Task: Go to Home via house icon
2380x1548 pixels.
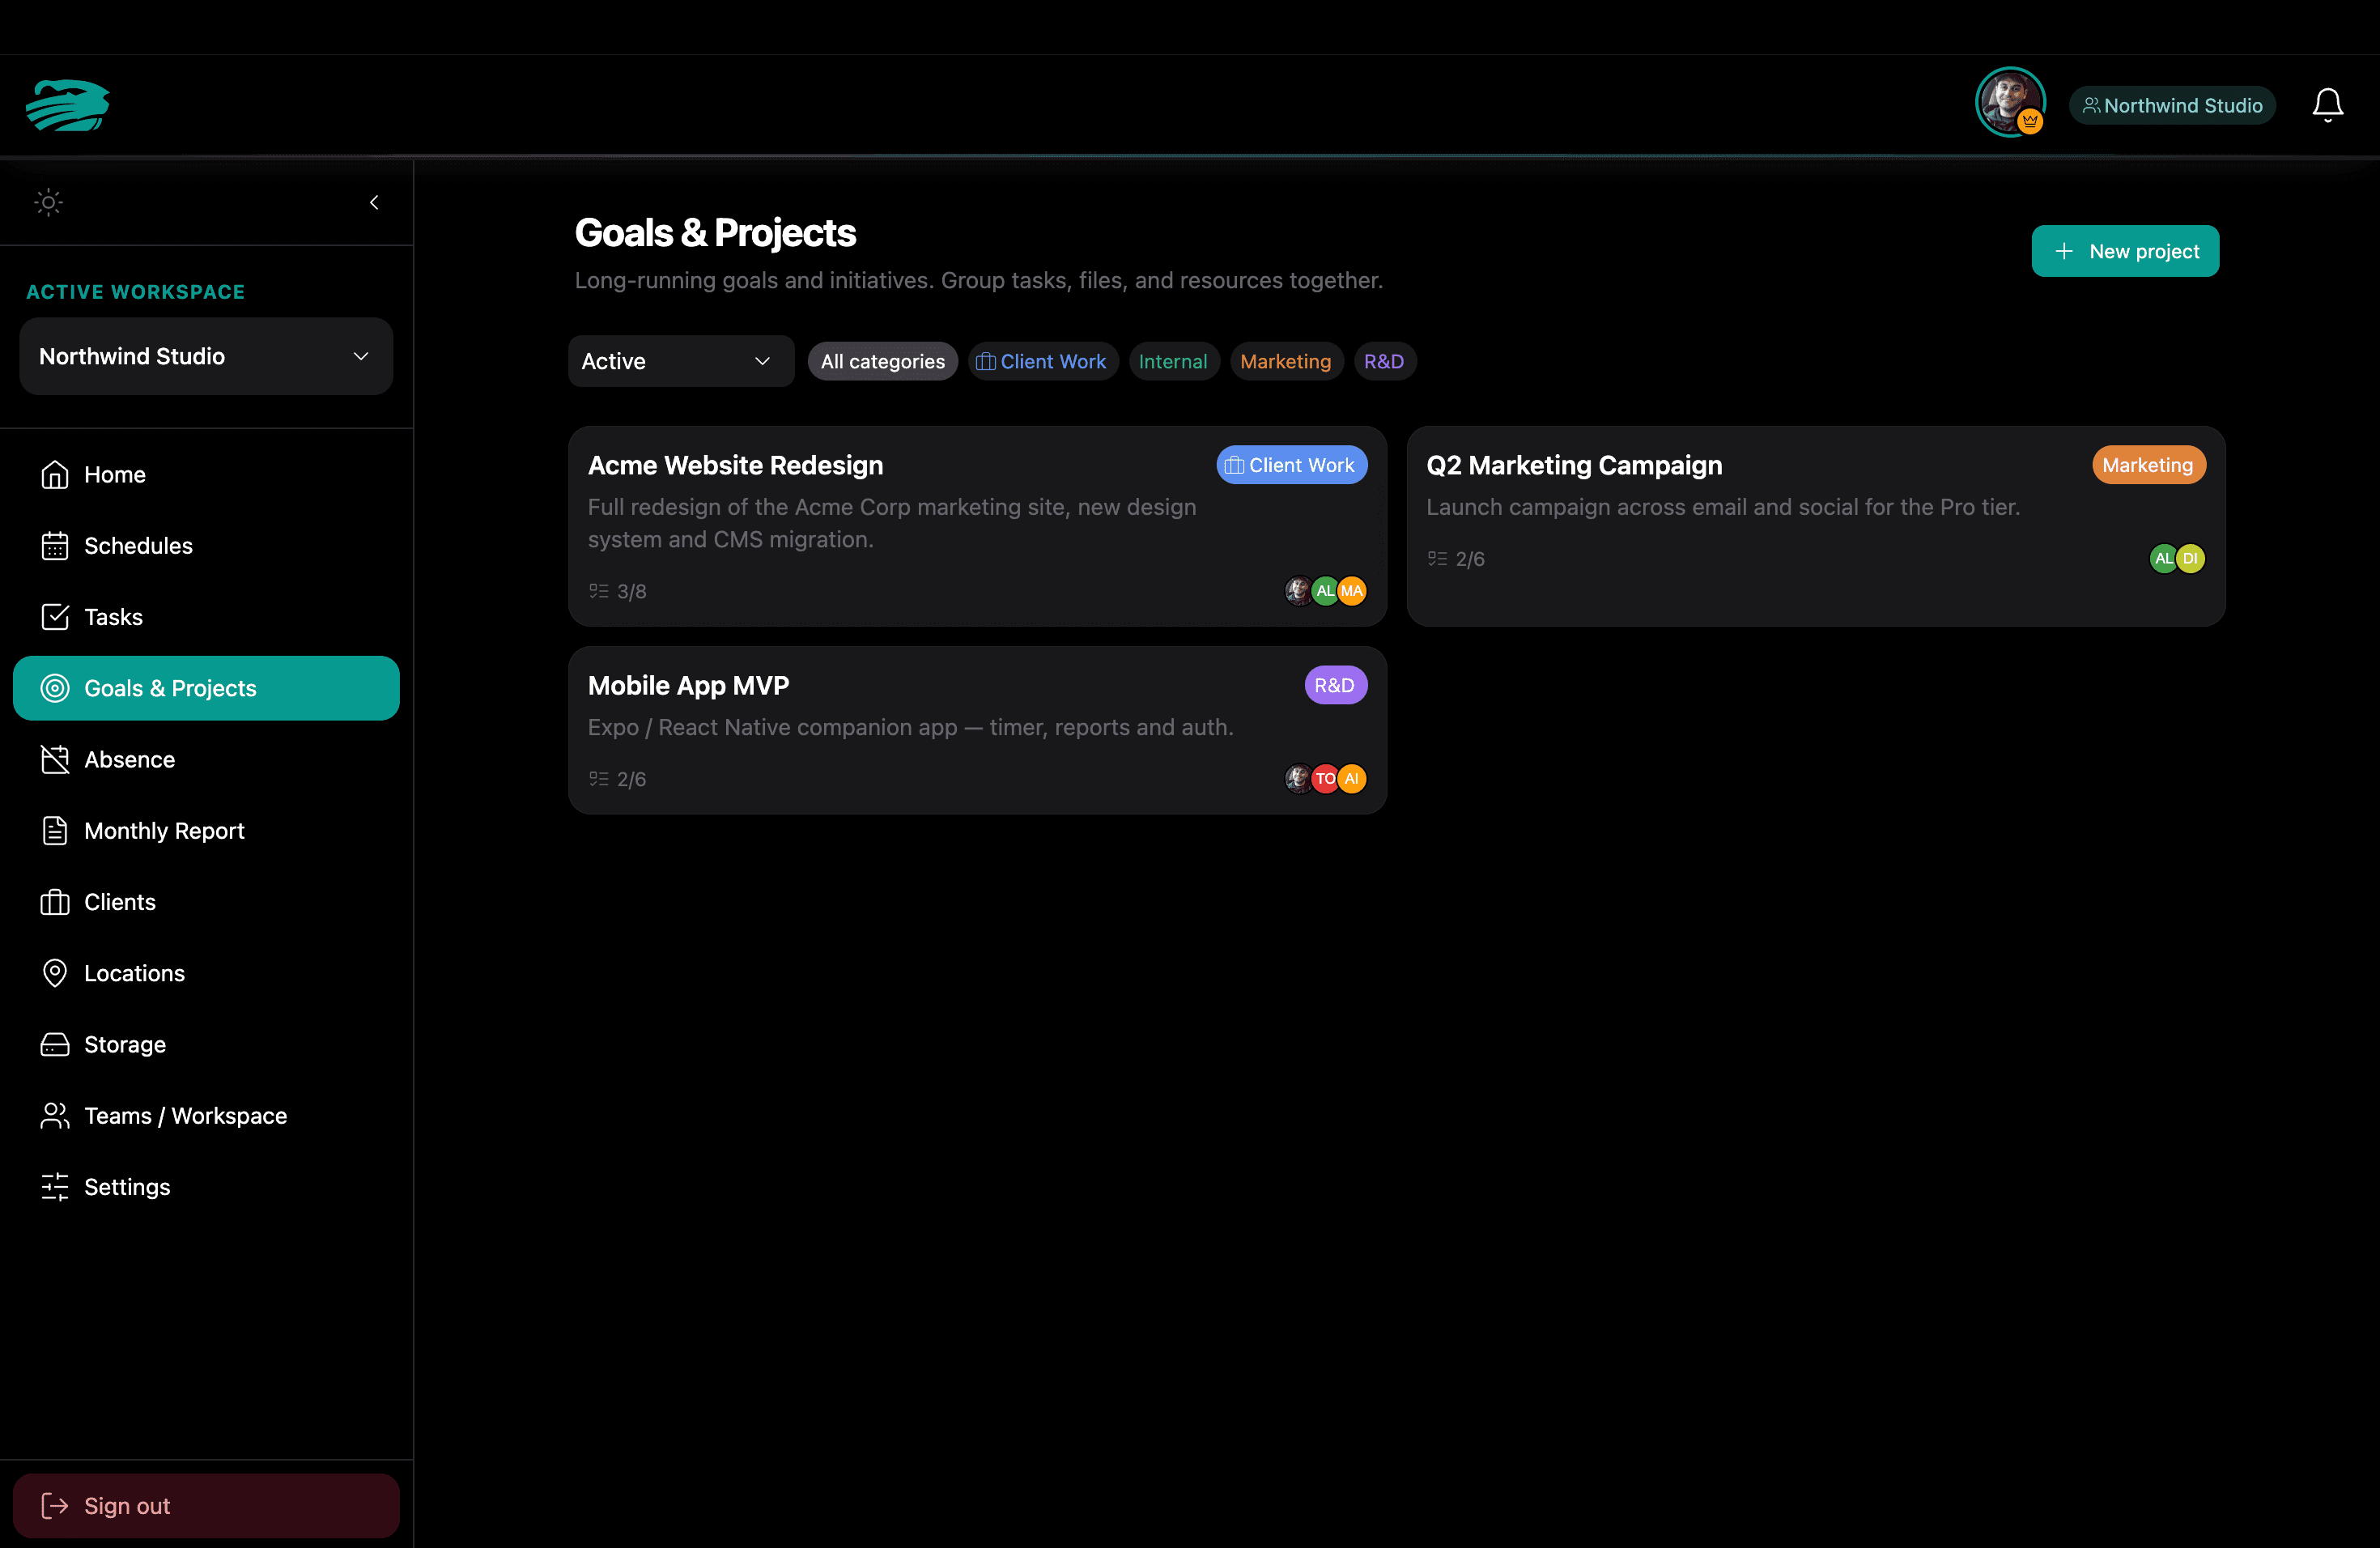Action: click(55, 474)
